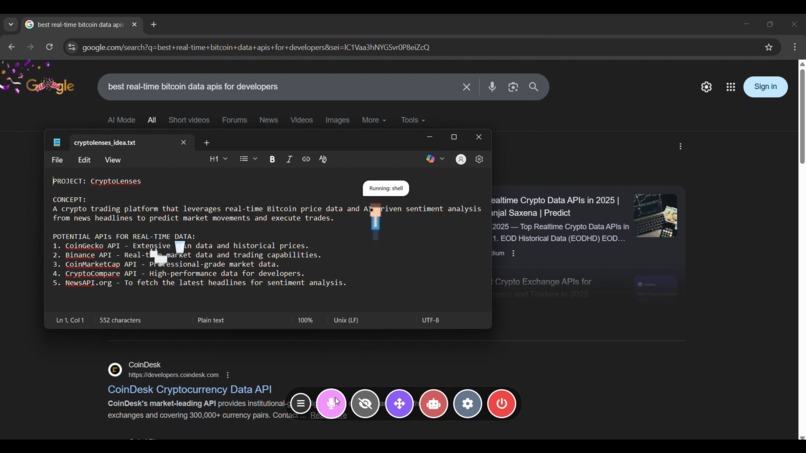Switch to Short videos search tab

click(189, 120)
